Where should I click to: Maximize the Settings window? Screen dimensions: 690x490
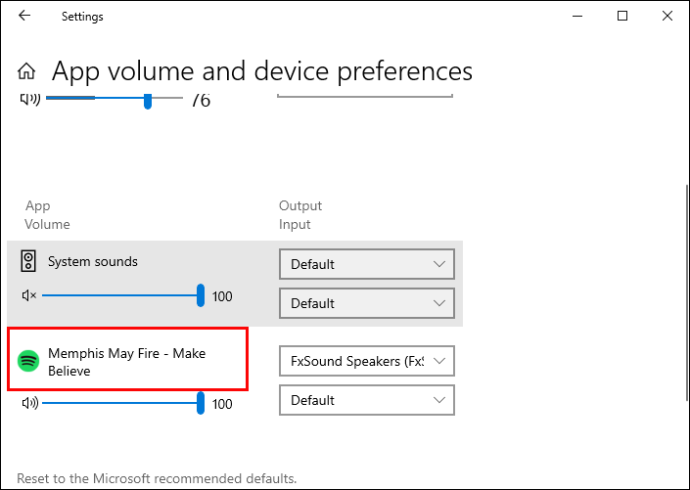622,16
